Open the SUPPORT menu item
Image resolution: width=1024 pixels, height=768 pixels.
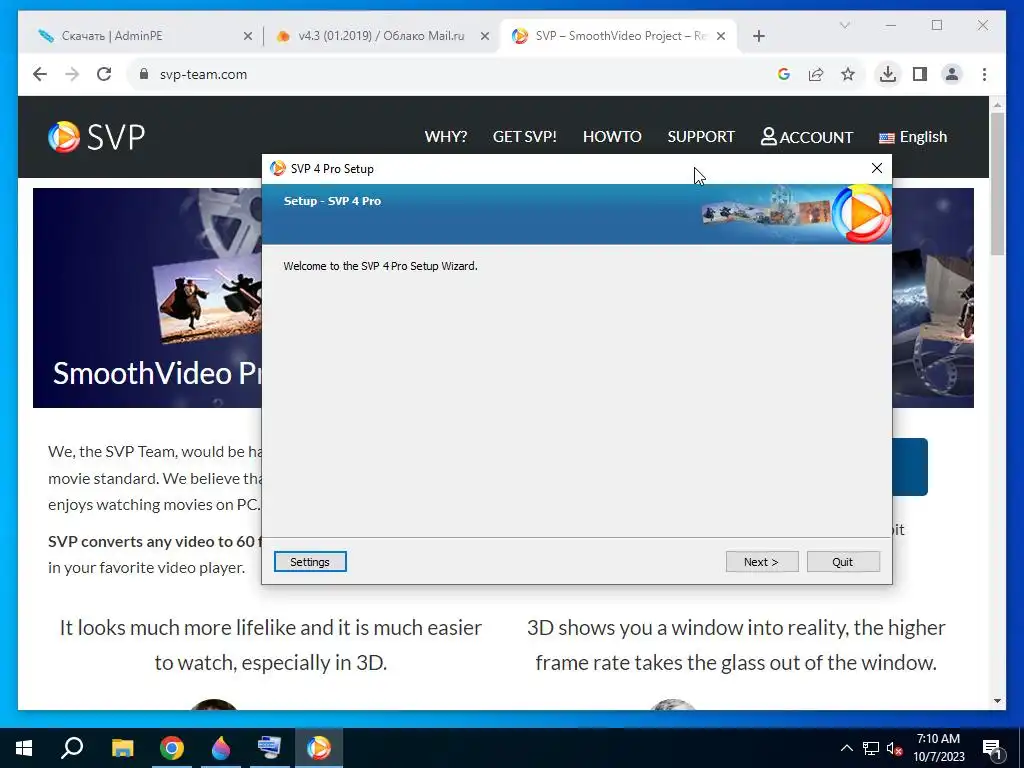tap(701, 136)
